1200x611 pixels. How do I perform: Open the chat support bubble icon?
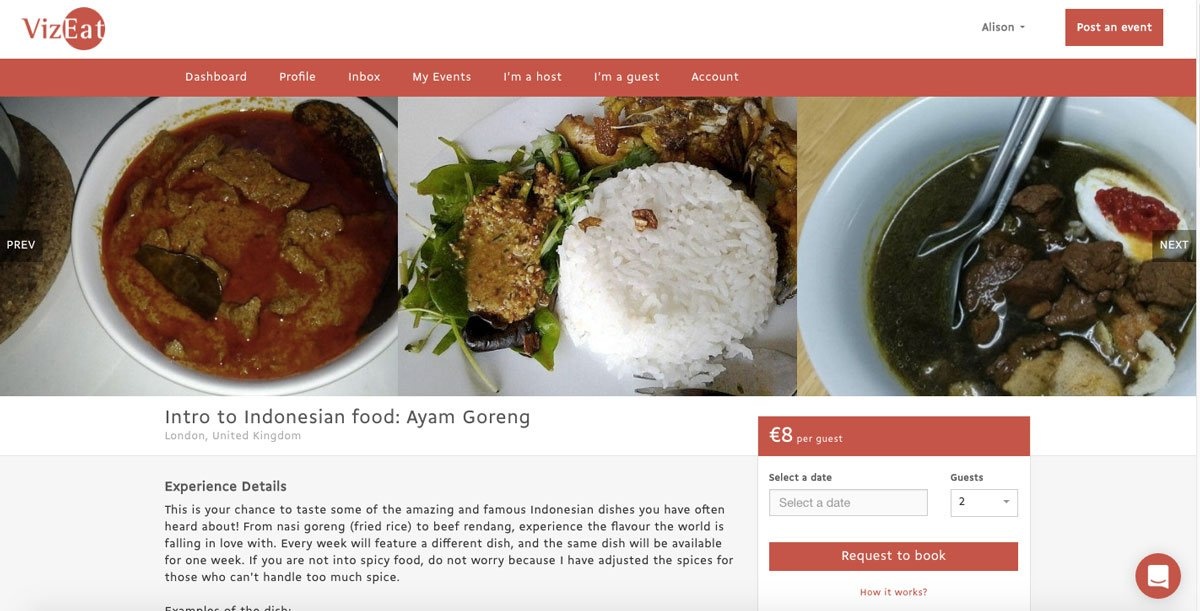pos(1158,576)
